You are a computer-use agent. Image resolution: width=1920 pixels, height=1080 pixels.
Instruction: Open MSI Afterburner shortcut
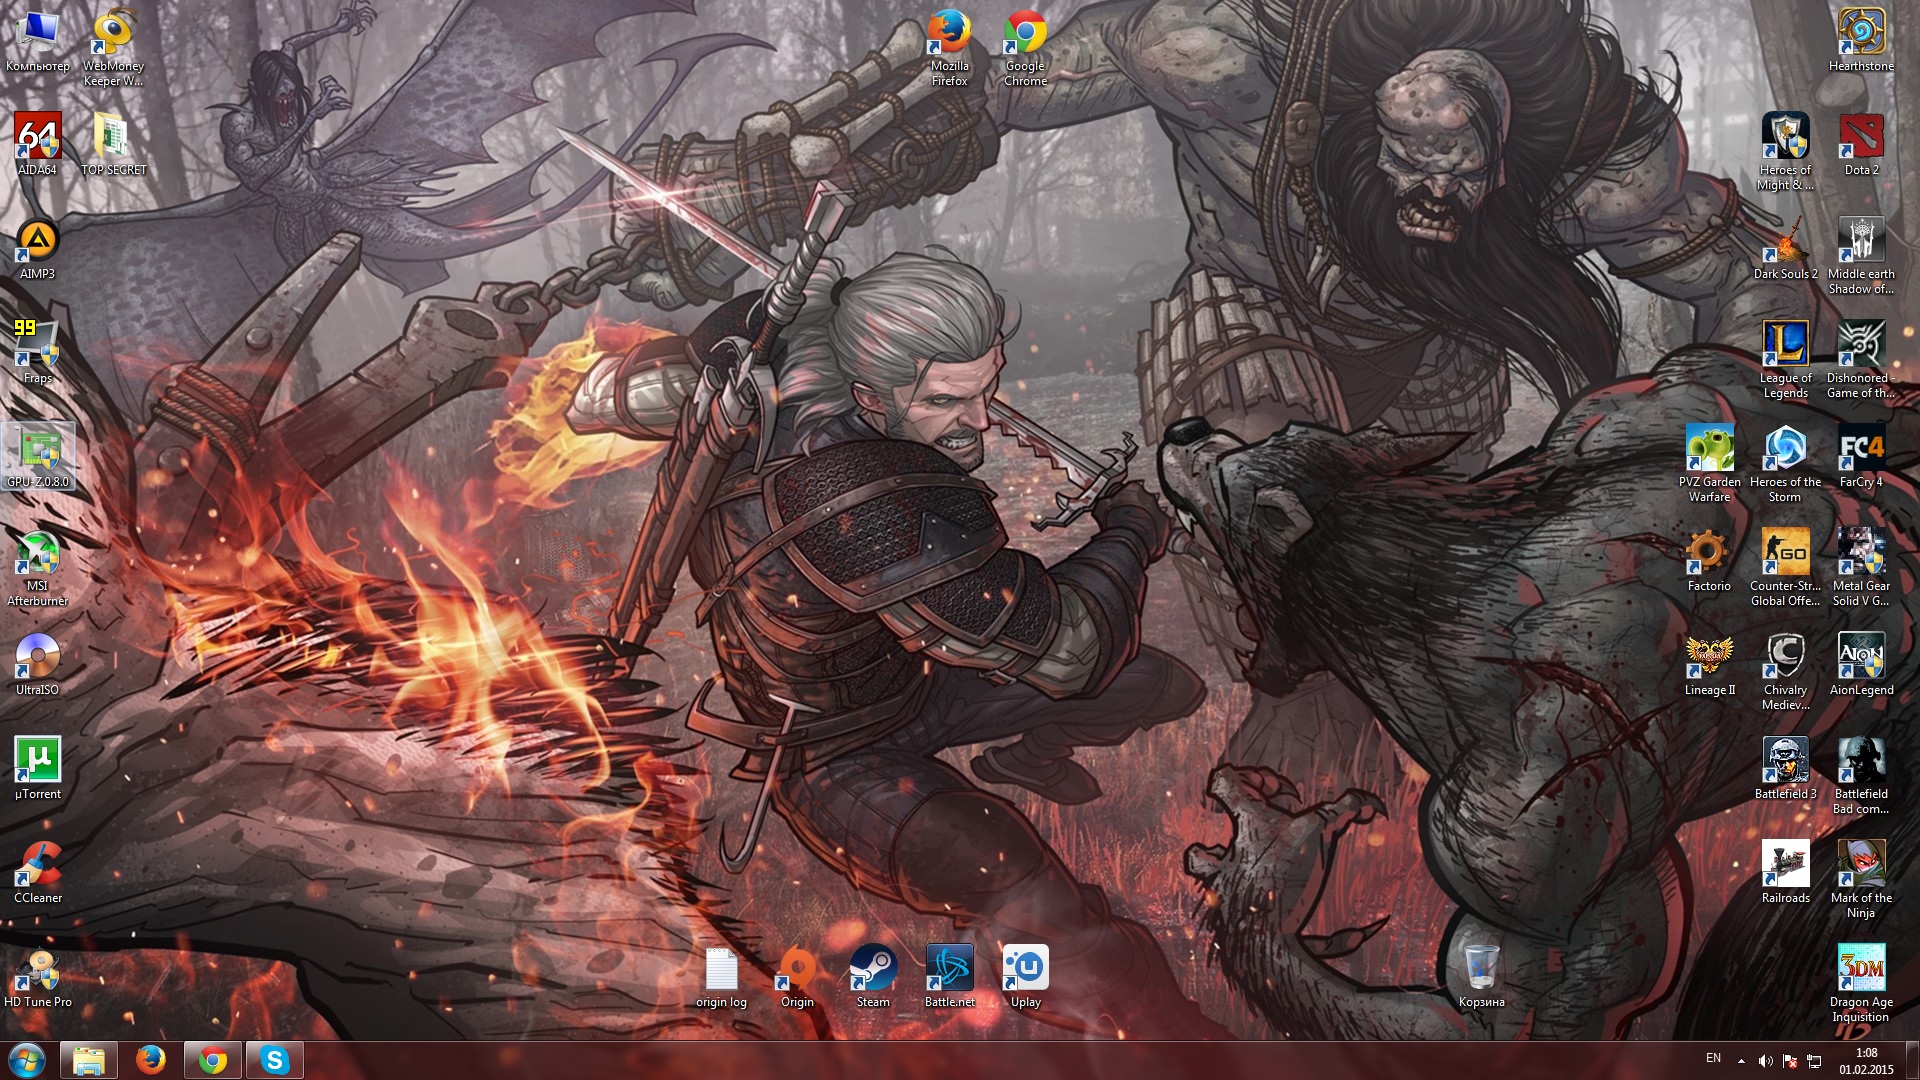click(x=38, y=568)
